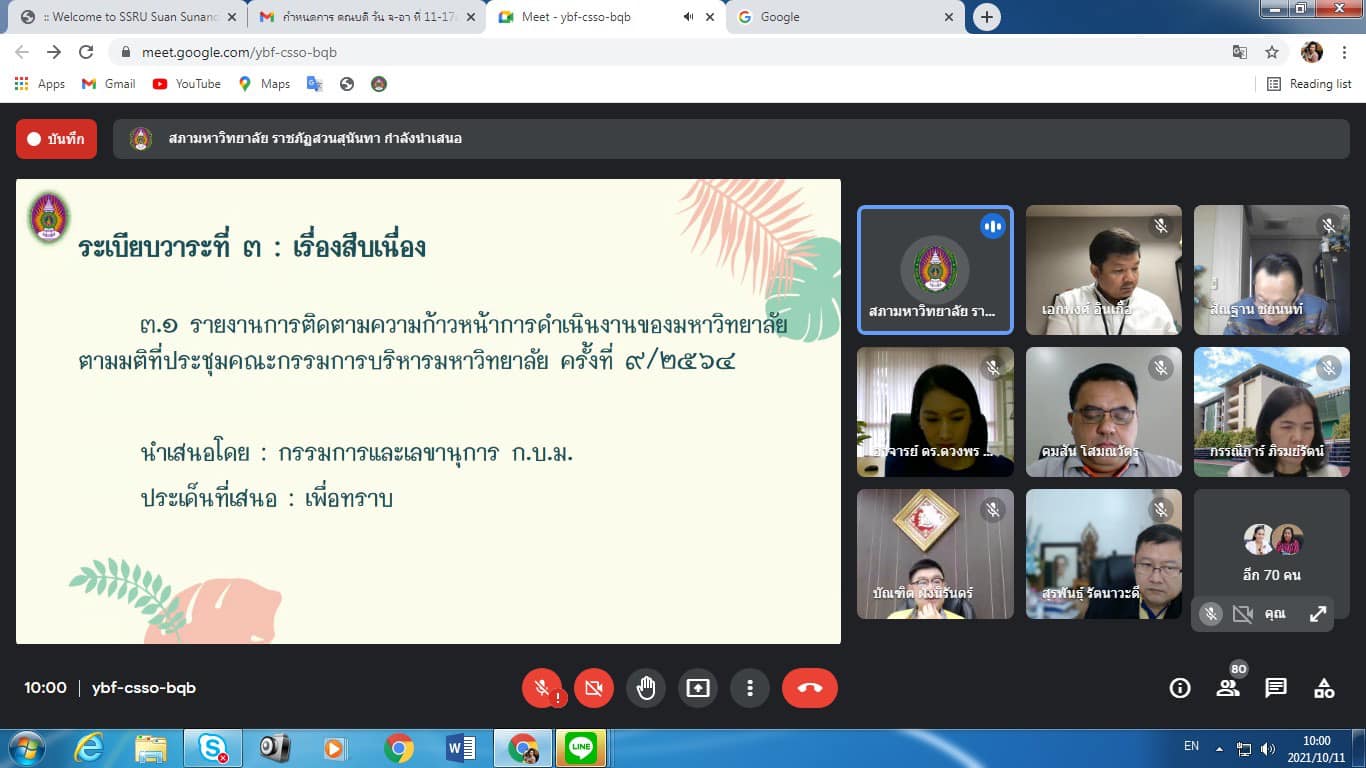Show hidden system tray icons arrow
Image resolution: width=1366 pixels, height=768 pixels.
click(1219, 748)
